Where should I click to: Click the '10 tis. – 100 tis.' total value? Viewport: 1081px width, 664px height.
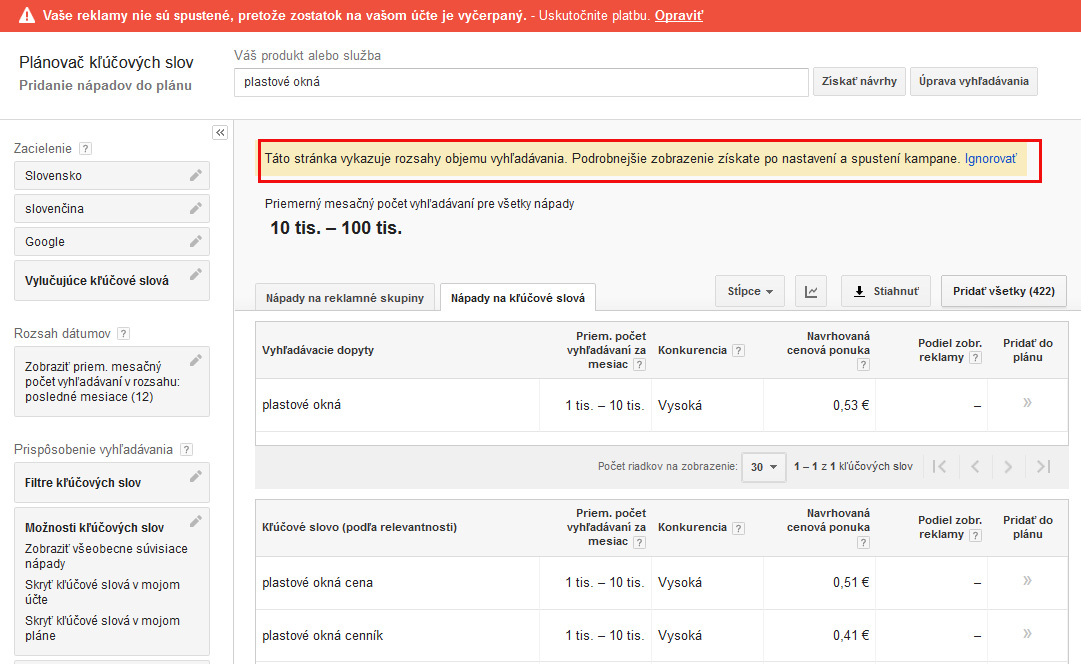(336, 228)
